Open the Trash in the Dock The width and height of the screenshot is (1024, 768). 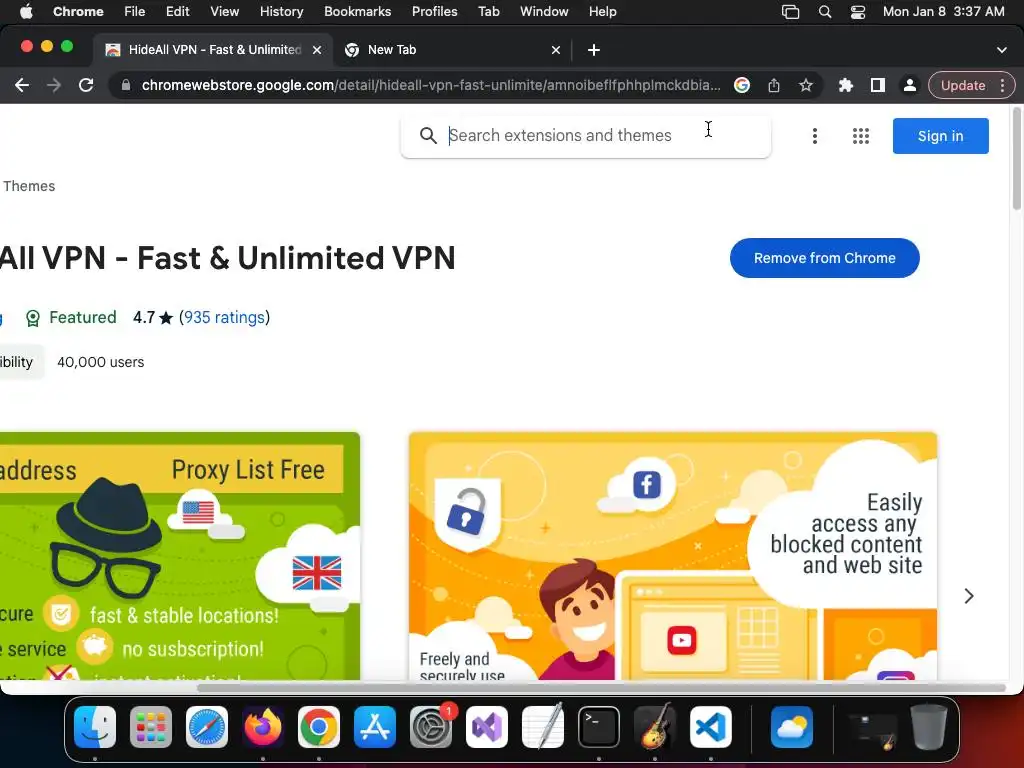click(929, 727)
